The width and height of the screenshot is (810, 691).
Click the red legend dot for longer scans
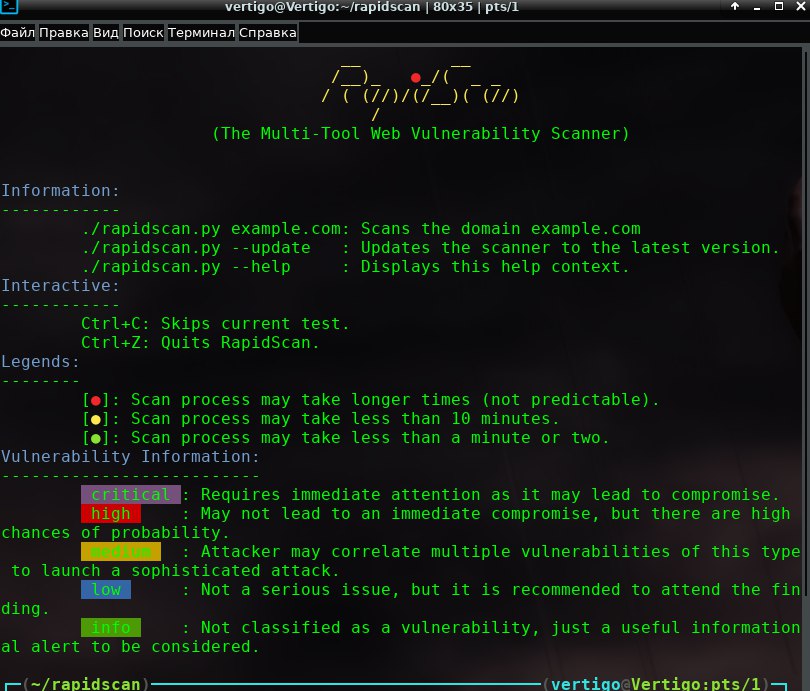point(96,400)
